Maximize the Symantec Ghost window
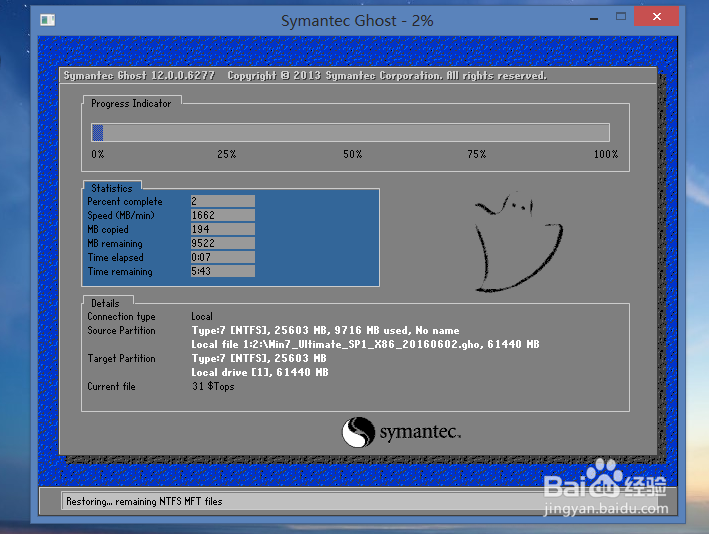The image size is (709, 534). tap(621, 17)
